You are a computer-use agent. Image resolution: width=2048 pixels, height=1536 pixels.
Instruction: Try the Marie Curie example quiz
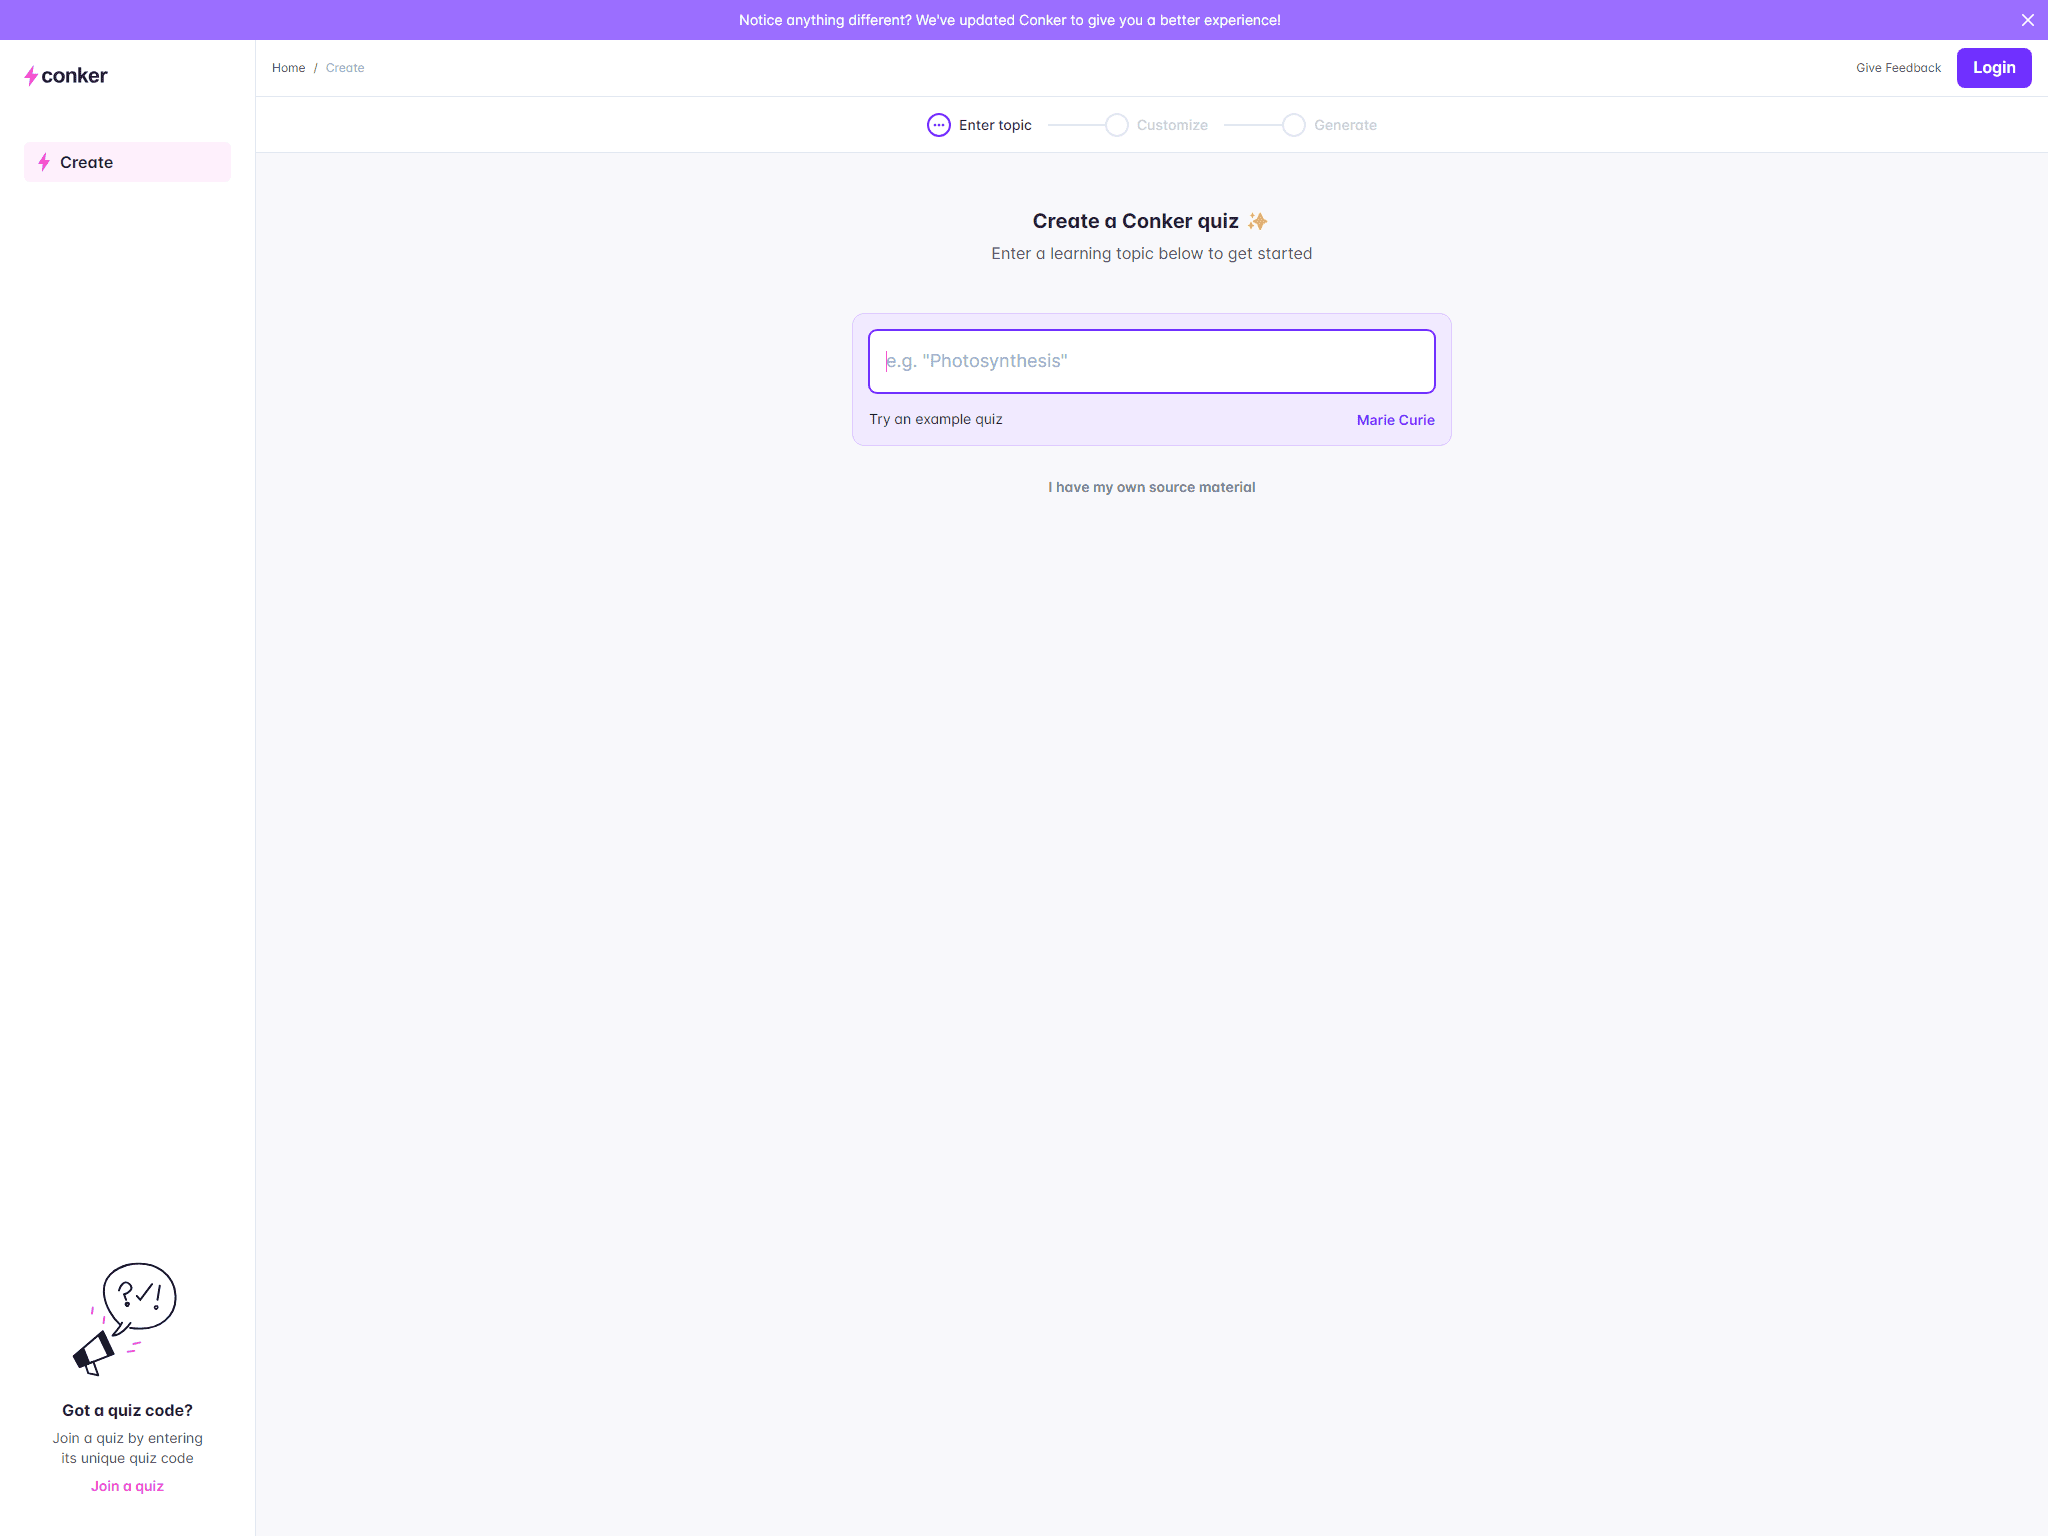pos(1395,420)
